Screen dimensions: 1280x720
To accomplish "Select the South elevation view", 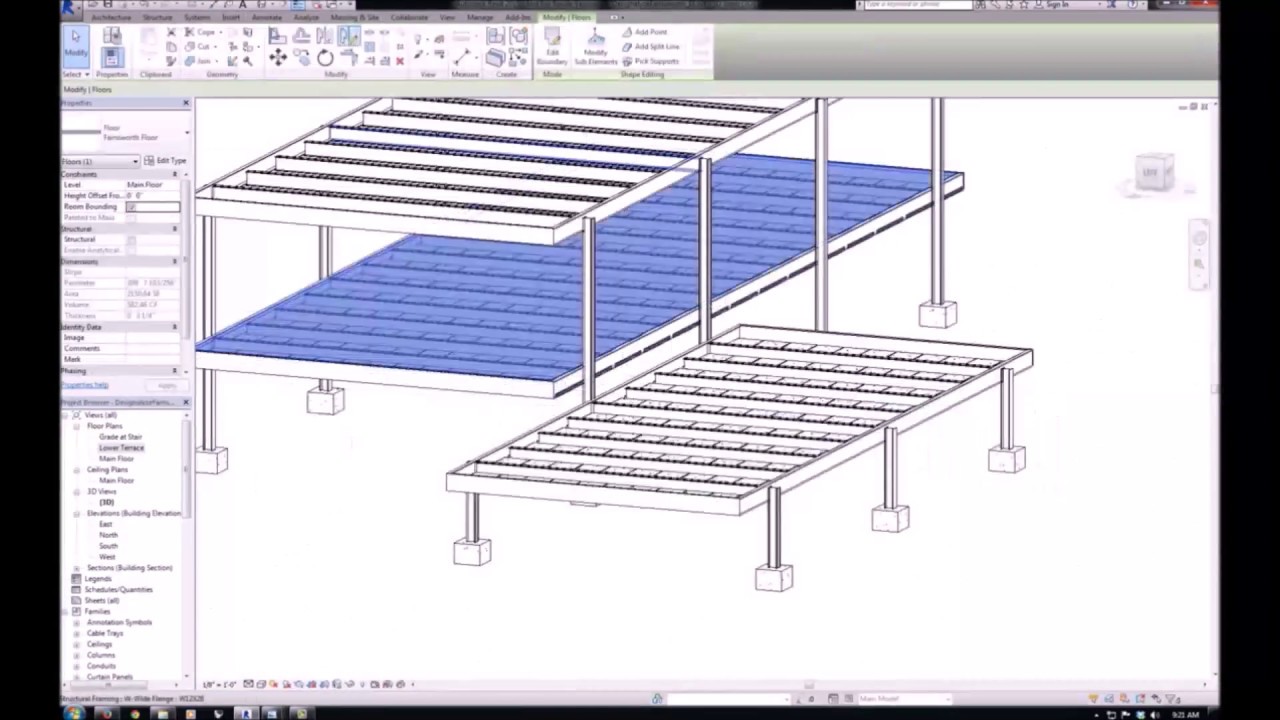I will (x=108, y=546).
